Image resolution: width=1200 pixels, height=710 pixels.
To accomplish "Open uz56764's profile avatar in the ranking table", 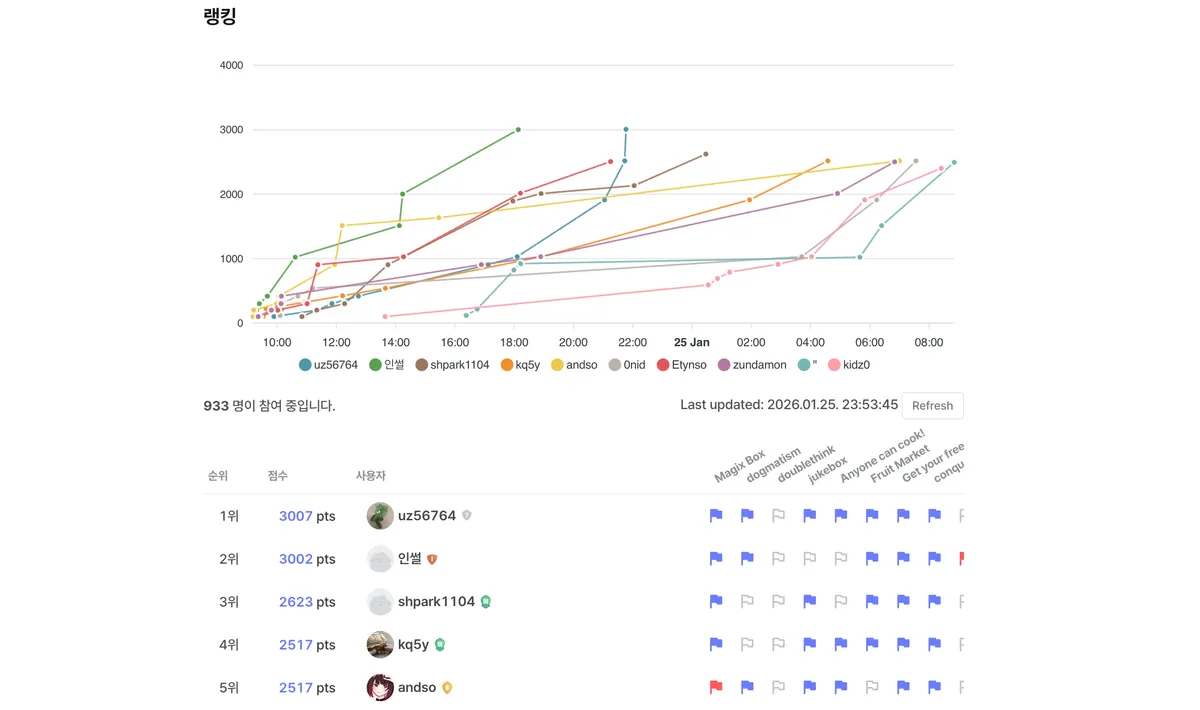I will 380,516.
